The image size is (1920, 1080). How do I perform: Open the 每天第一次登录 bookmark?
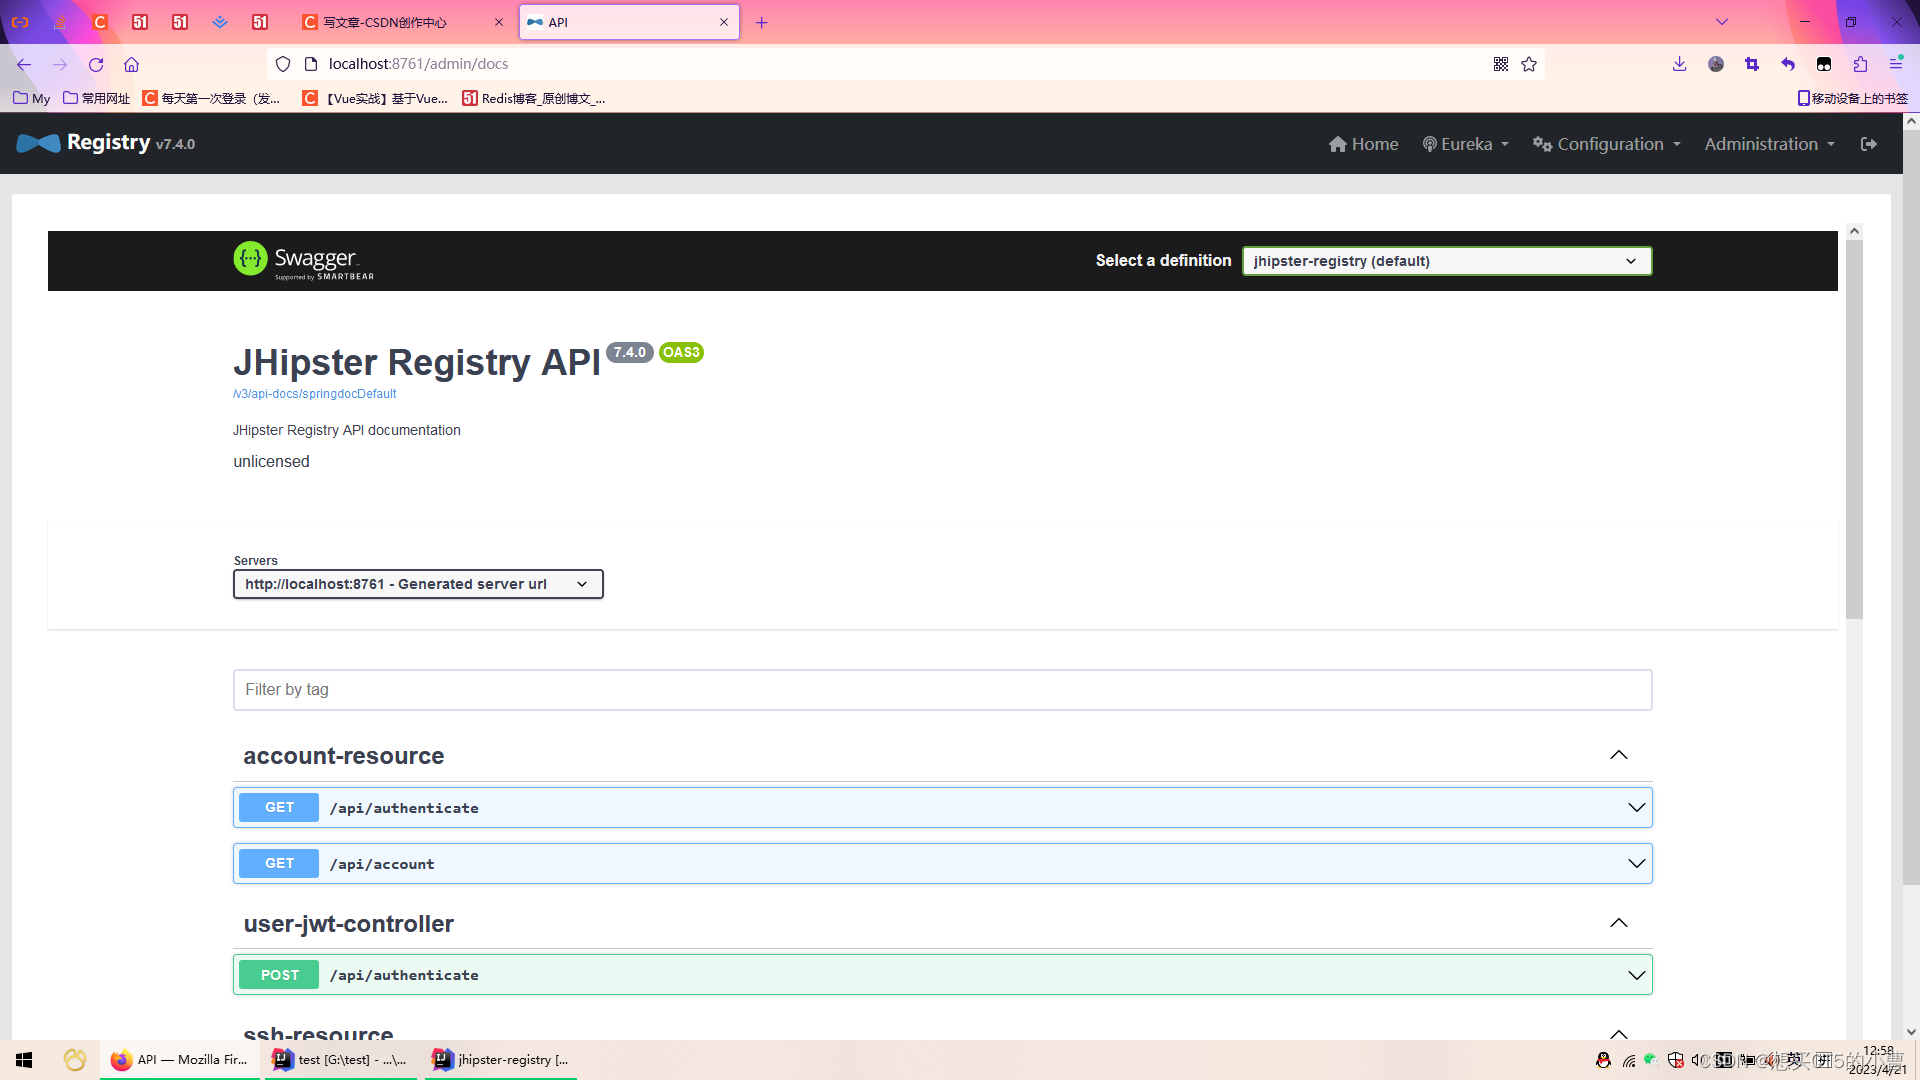coord(212,98)
